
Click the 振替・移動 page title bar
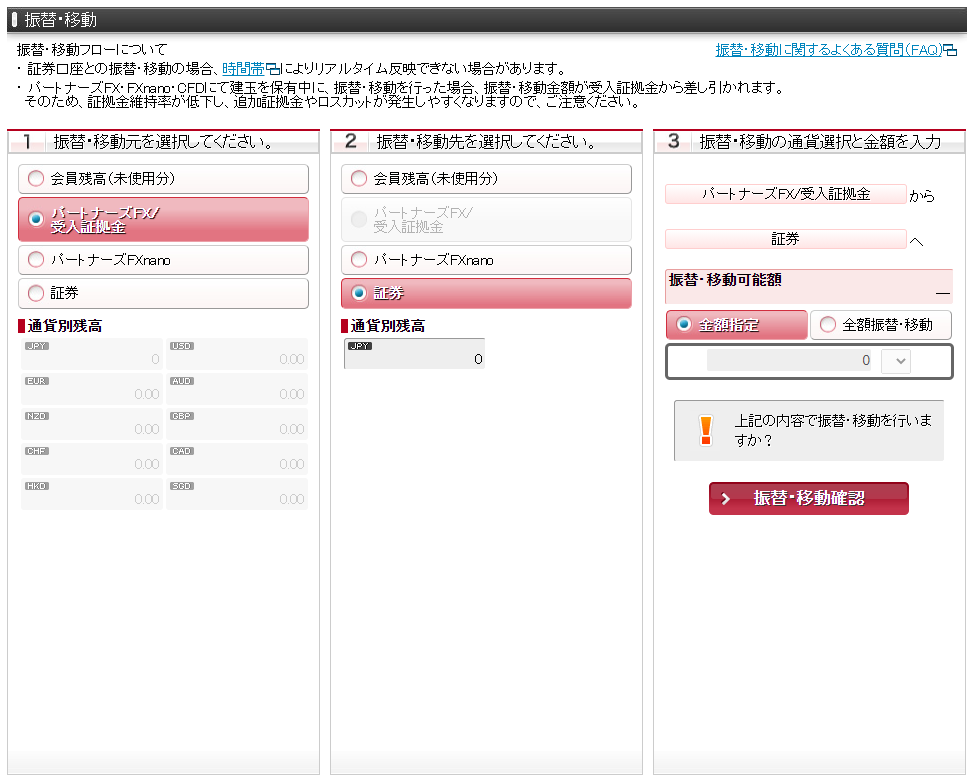click(487, 20)
